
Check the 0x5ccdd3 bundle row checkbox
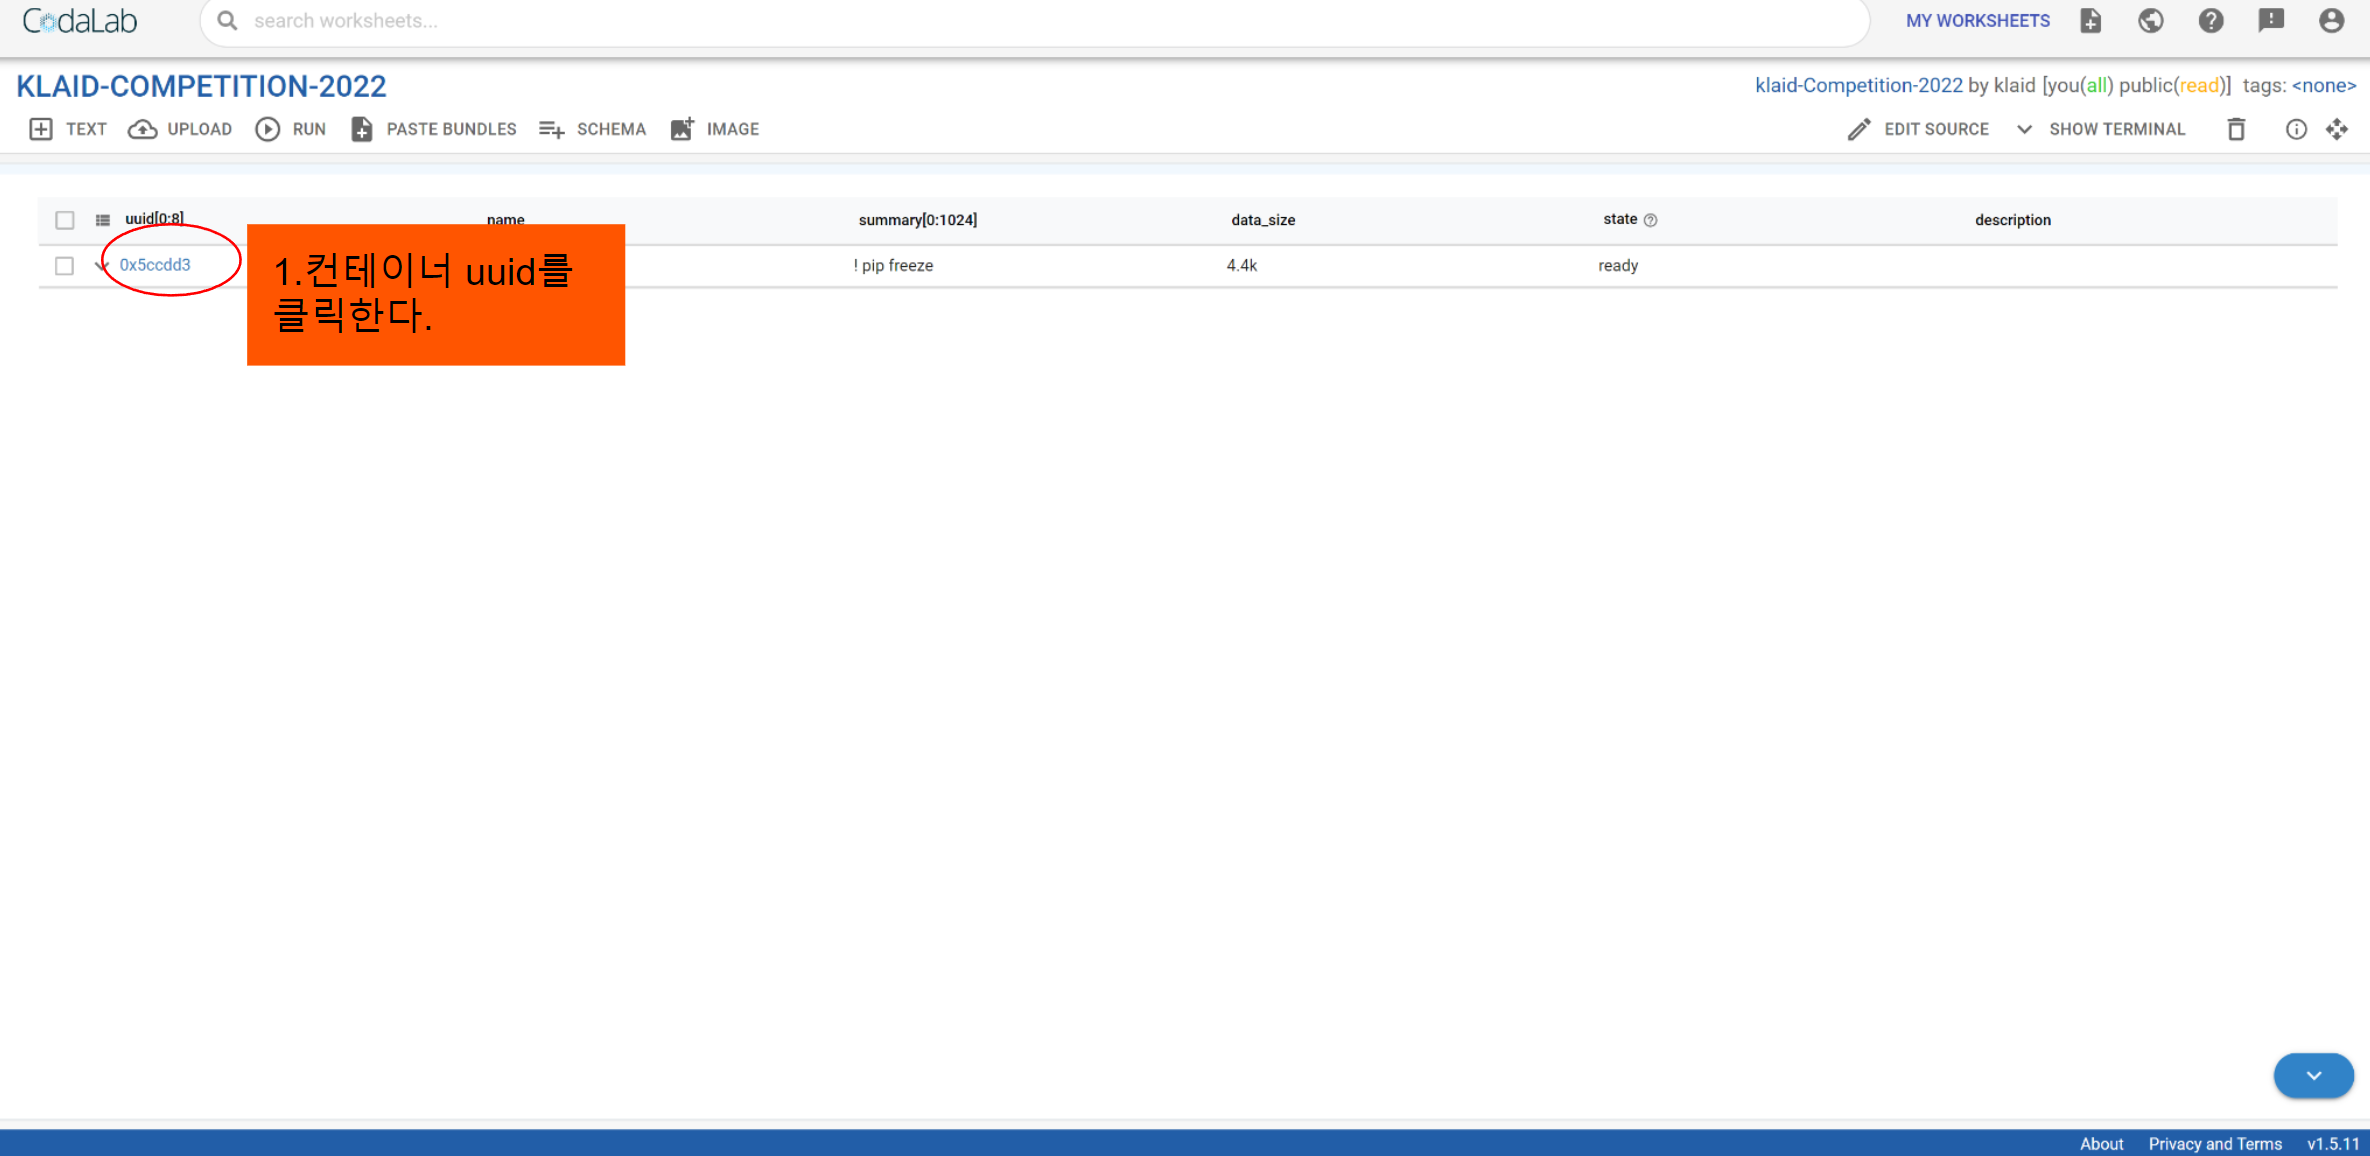(65, 265)
